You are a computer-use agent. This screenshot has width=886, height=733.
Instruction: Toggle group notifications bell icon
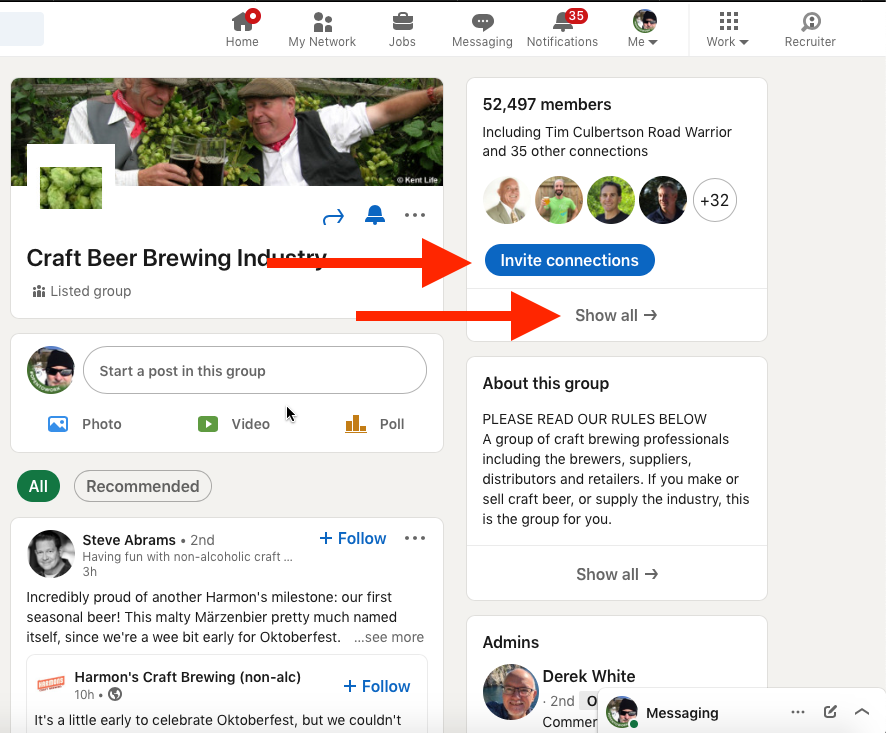click(x=375, y=215)
